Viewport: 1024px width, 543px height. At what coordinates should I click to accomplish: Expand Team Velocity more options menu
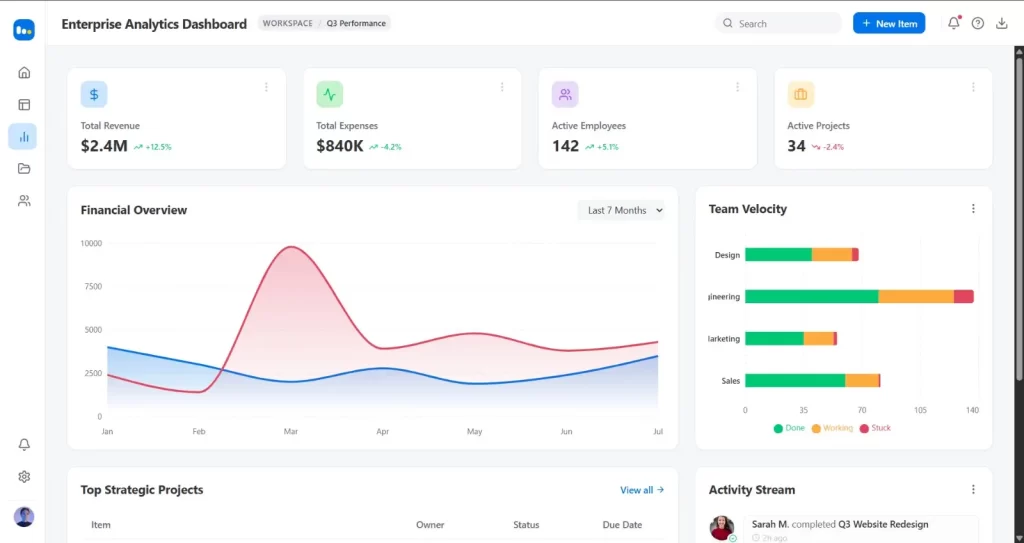pos(973,209)
